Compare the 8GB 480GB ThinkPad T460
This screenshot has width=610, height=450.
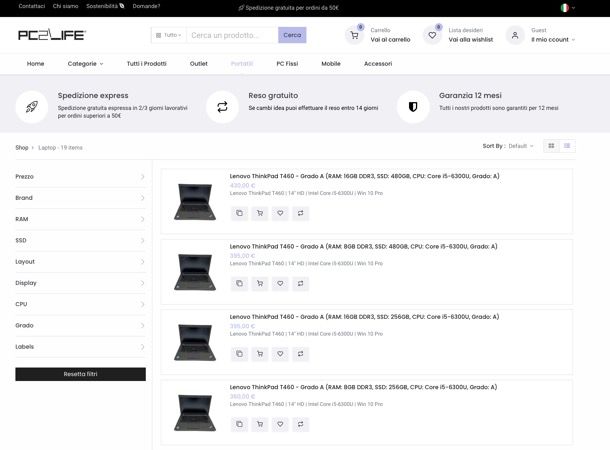click(300, 284)
